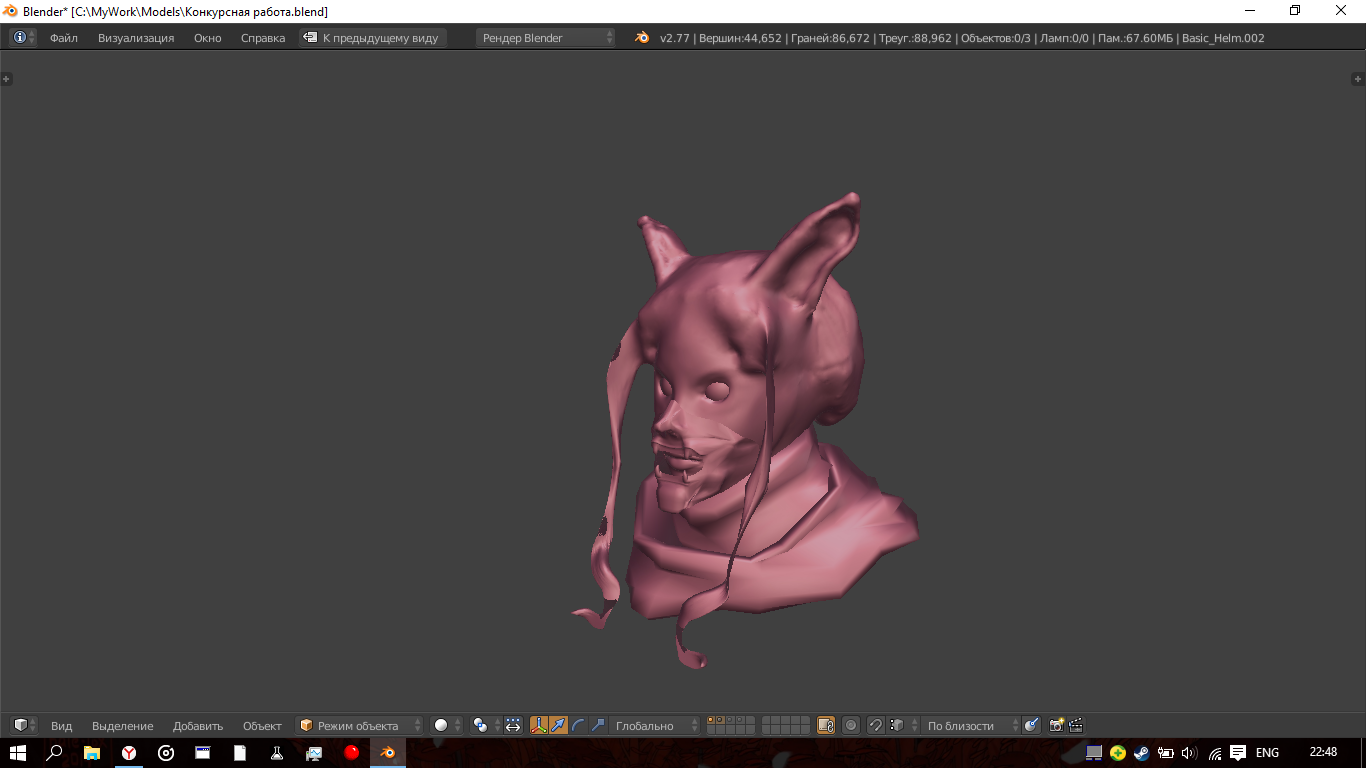Open the Визуализация menu

[x=136, y=38]
